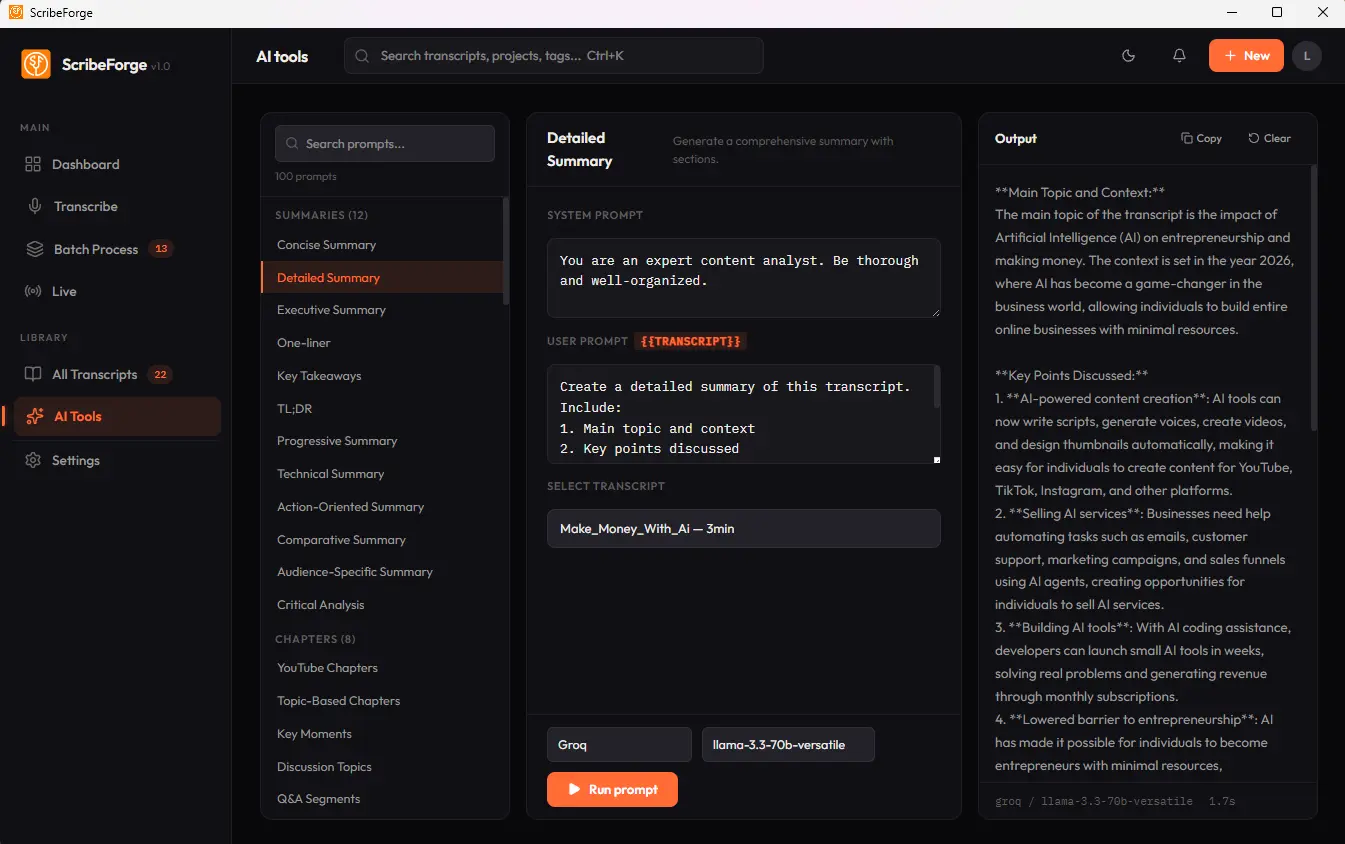Create something with the New button
Image resolution: width=1345 pixels, height=844 pixels.
pyautogui.click(x=1245, y=55)
